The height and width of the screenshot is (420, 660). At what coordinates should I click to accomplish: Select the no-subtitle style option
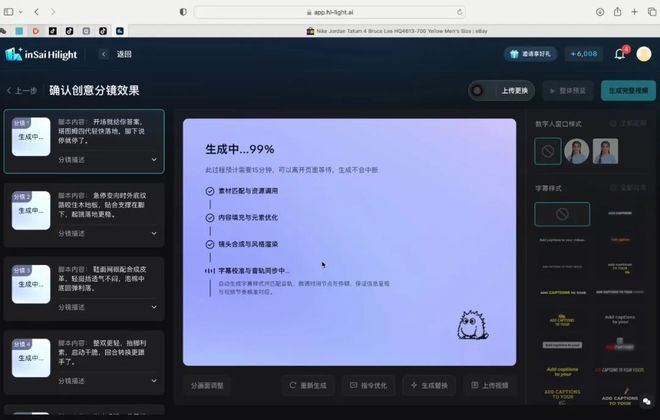pos(562,214)
